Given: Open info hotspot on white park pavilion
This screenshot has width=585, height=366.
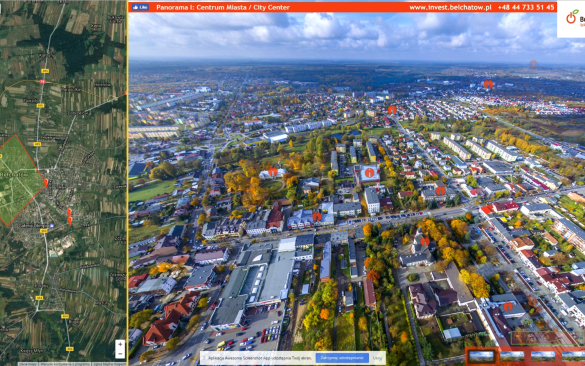Looking at the screenshot, I should 273,172.
